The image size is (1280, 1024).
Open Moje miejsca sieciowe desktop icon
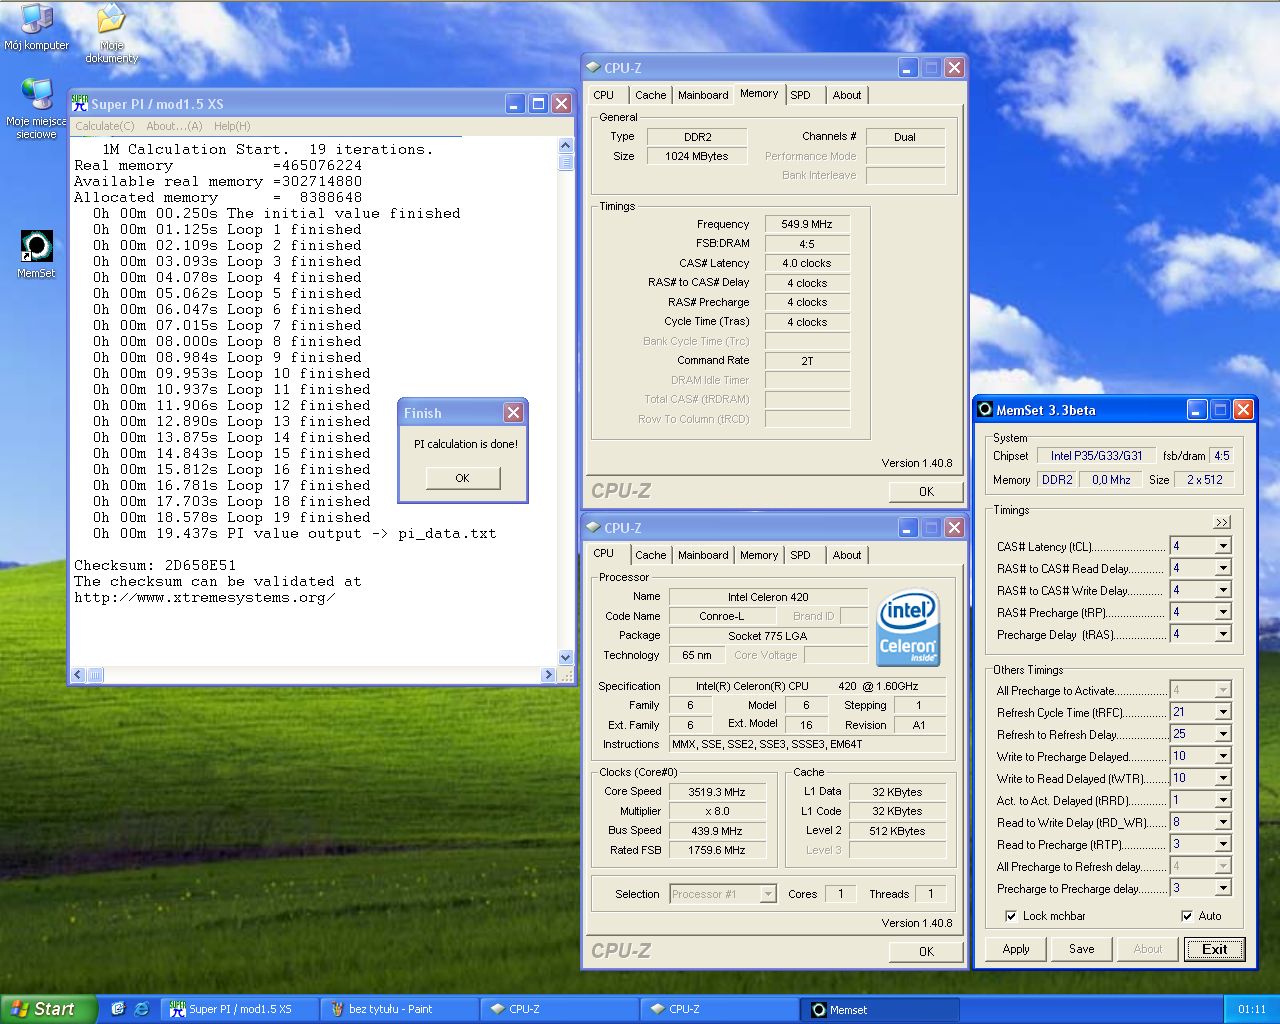click(36, 108)
